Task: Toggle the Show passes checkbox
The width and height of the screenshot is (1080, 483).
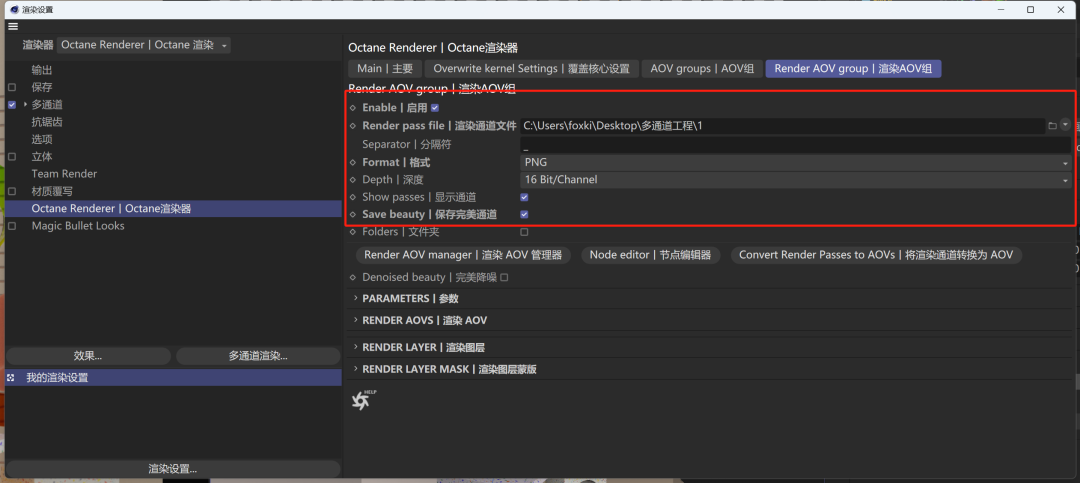Action: (524, 197)
